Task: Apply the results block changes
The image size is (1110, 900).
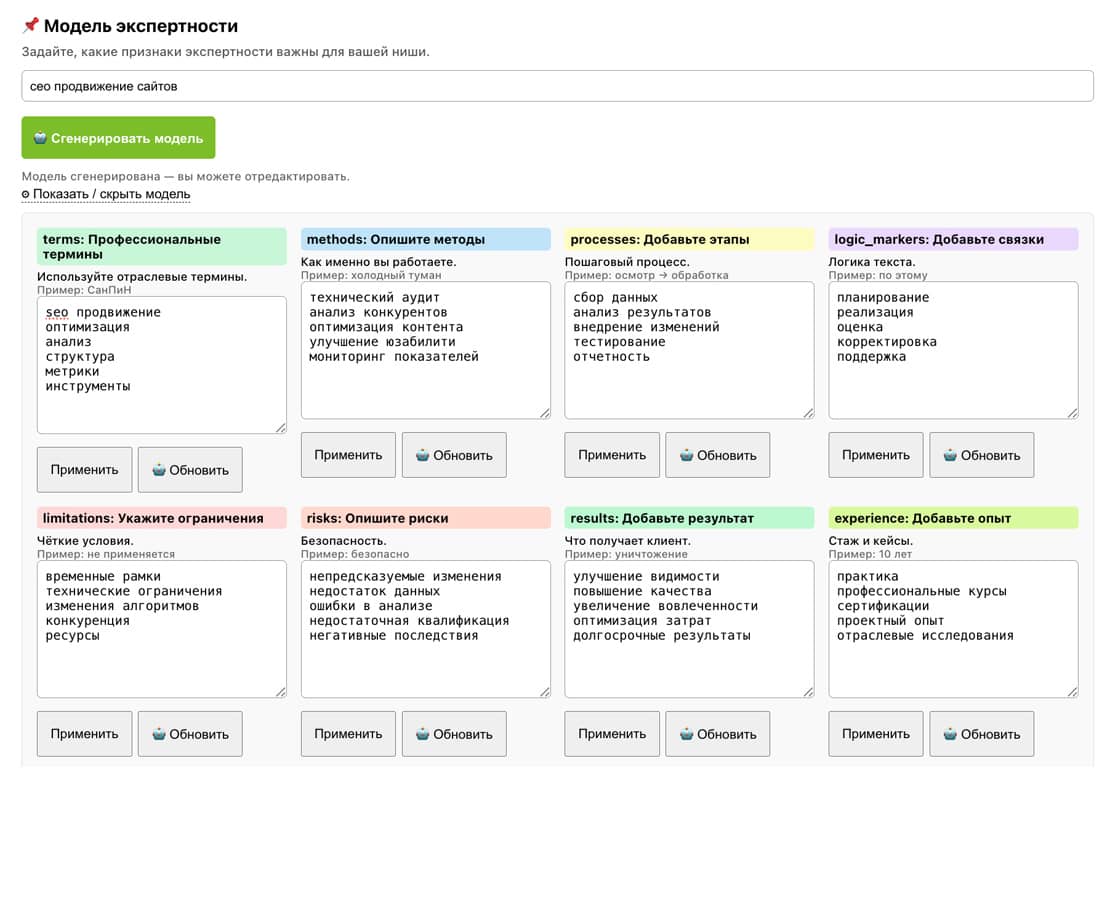Action: [x=612, y=734]
